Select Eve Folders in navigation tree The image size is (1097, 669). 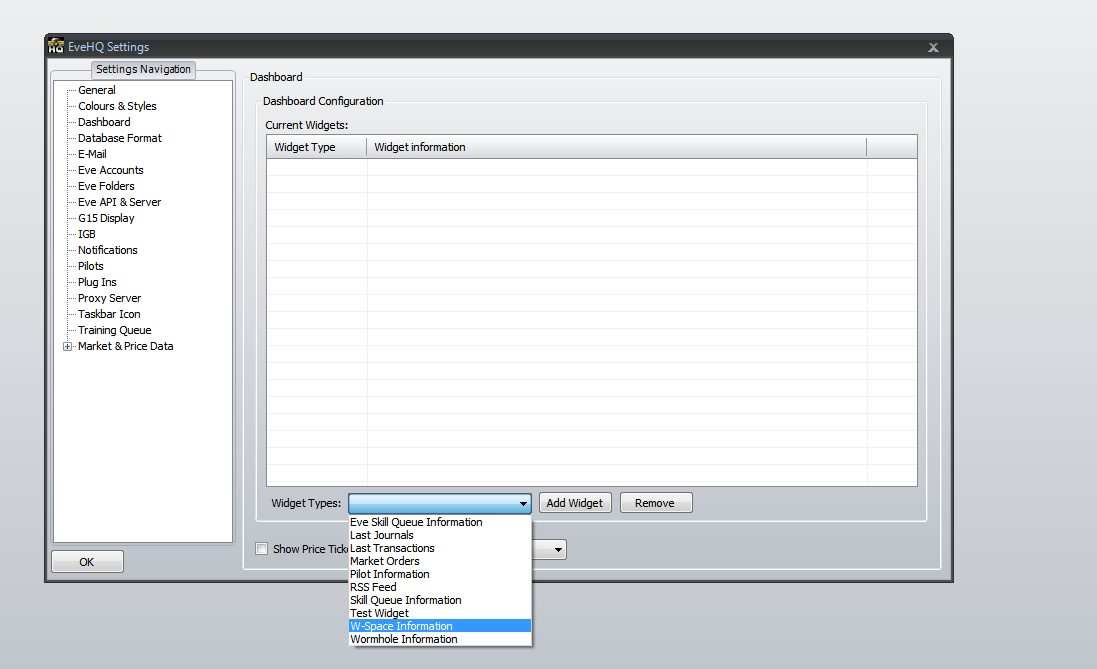[106, 186]
